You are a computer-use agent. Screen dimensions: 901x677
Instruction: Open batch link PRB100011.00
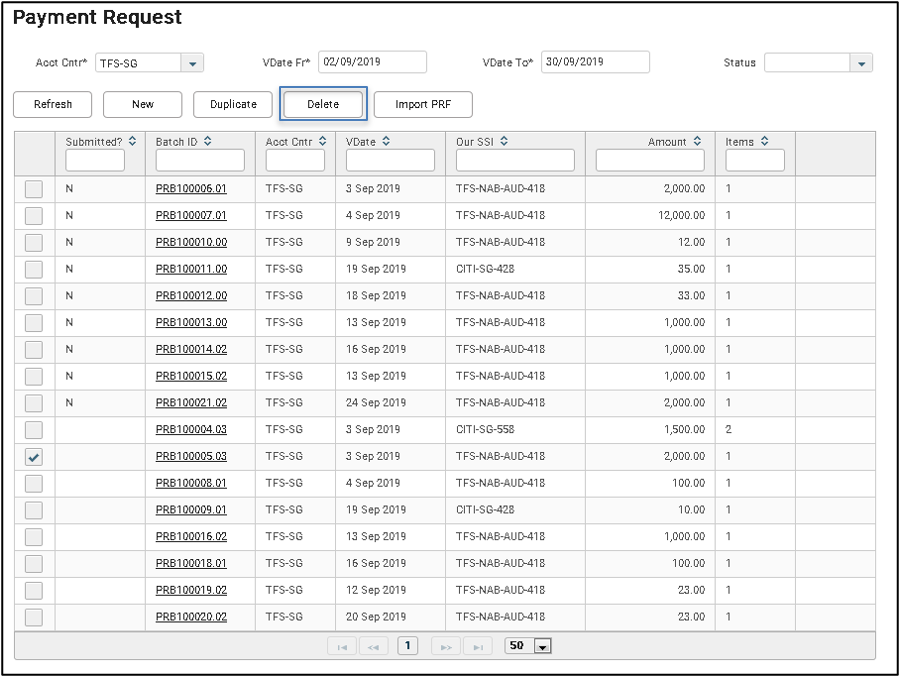[191, 269]
